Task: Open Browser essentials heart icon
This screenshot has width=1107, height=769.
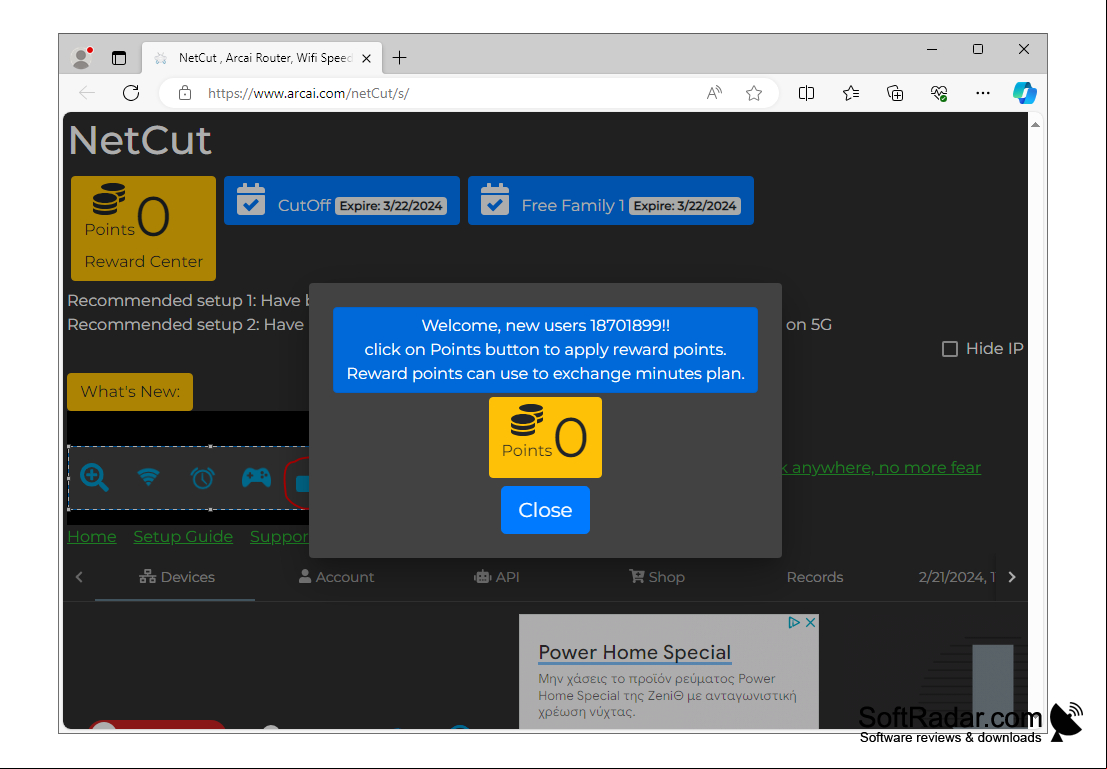Action: 938,93
